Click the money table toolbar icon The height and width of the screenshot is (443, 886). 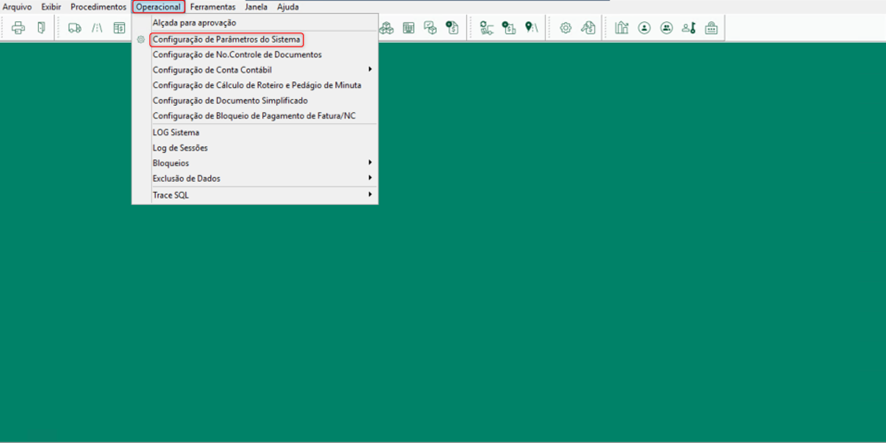click(119, 28)
